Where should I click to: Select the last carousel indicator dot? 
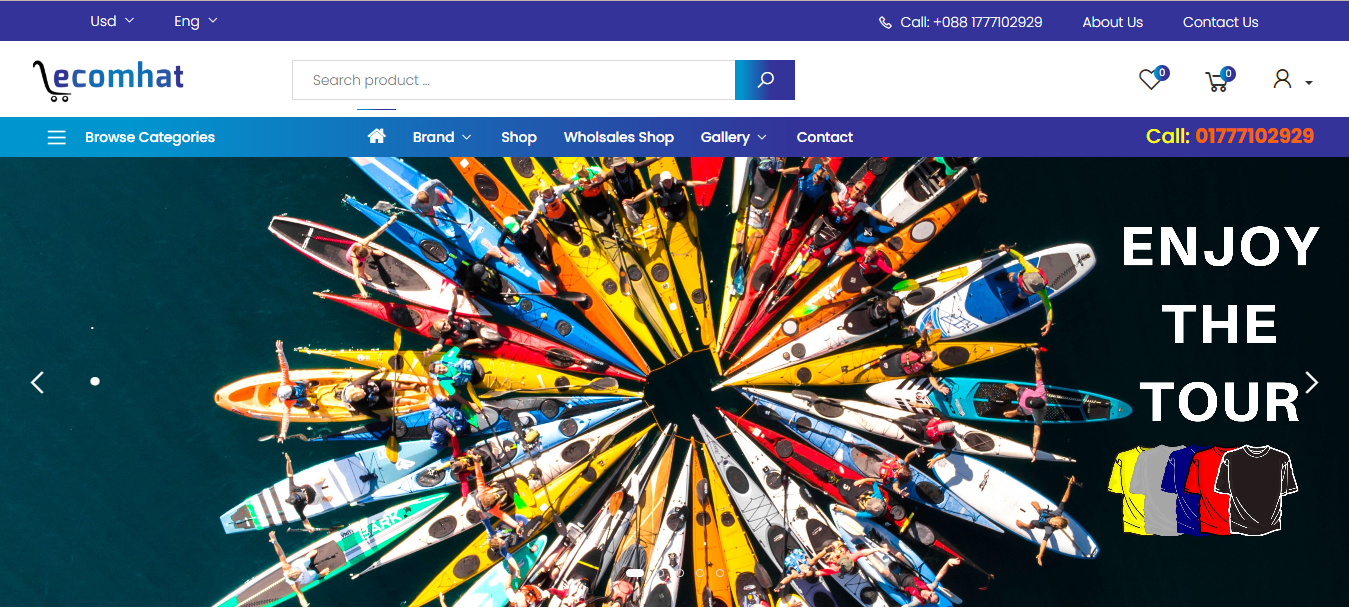coord(720,573)
